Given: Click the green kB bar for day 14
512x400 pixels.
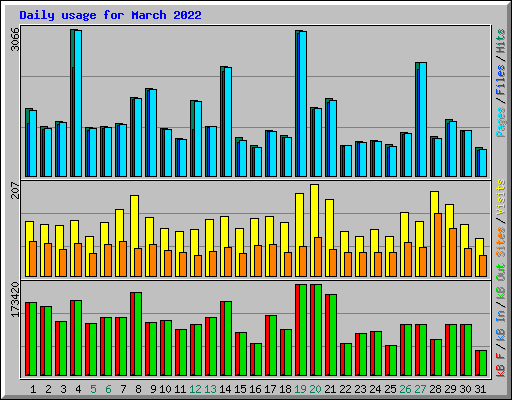Looking at the screenshot, I should click(228, 339).
